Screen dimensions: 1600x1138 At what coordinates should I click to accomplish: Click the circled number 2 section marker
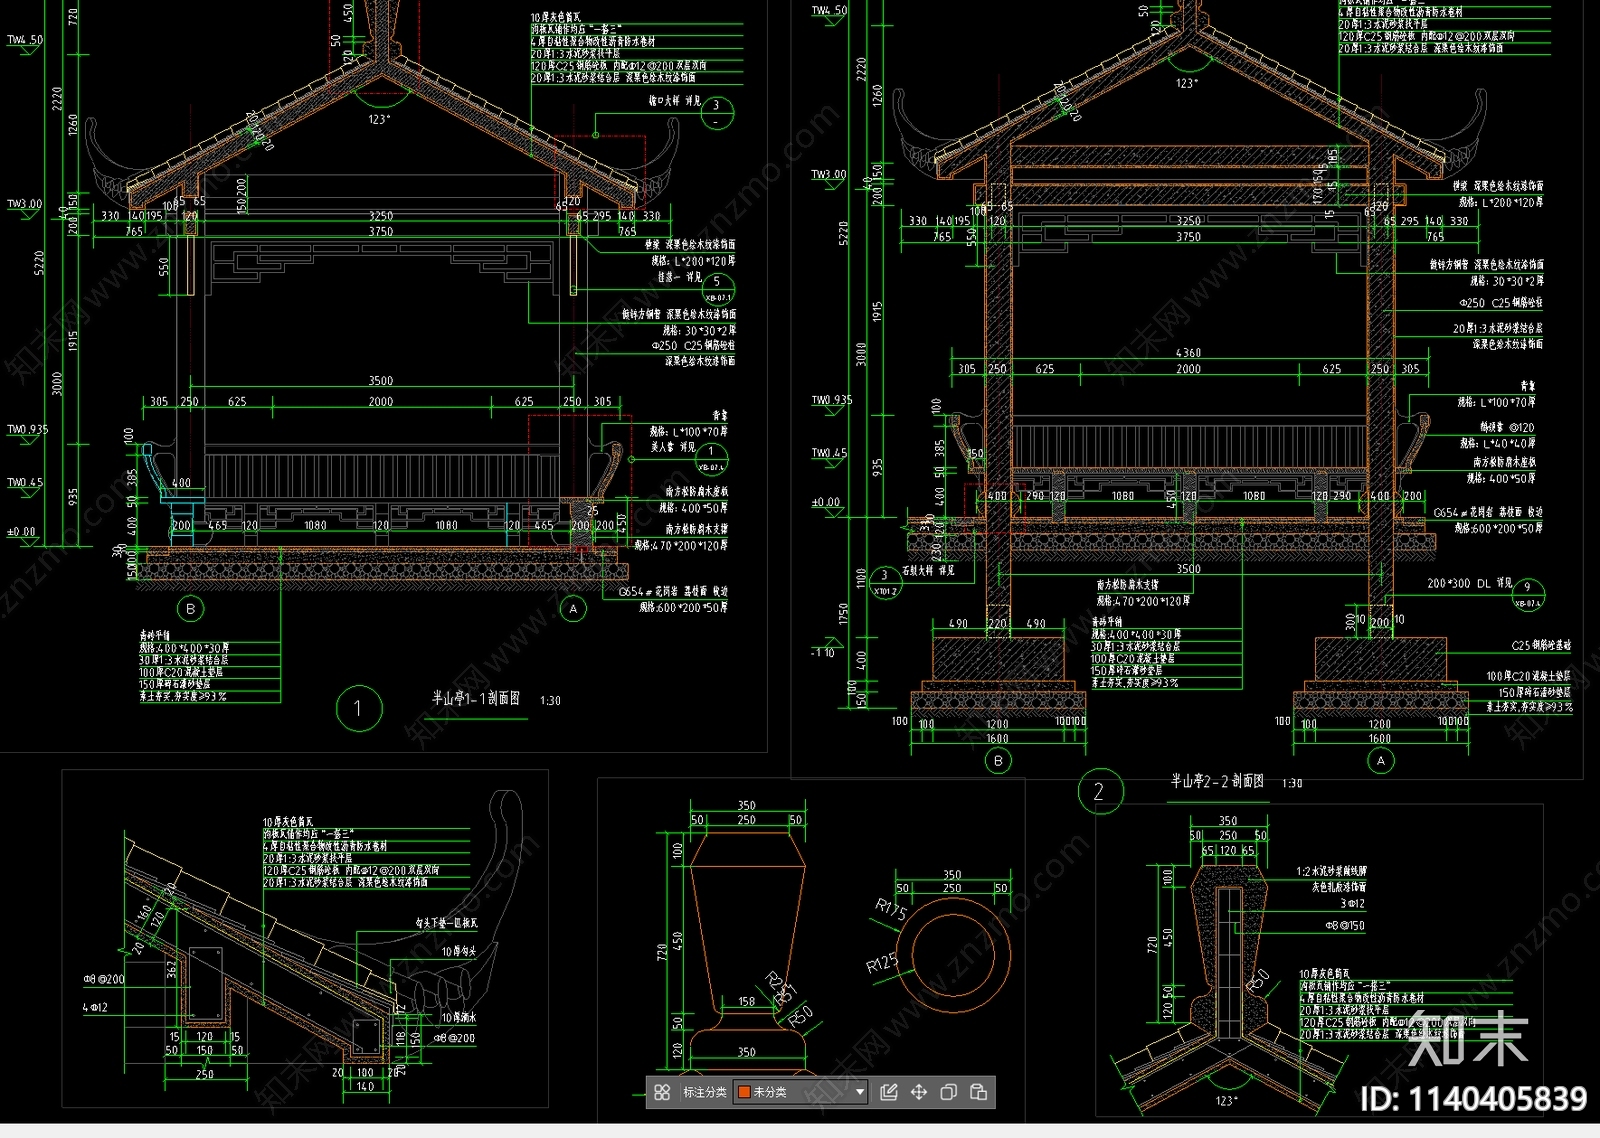click(1100, 792)
